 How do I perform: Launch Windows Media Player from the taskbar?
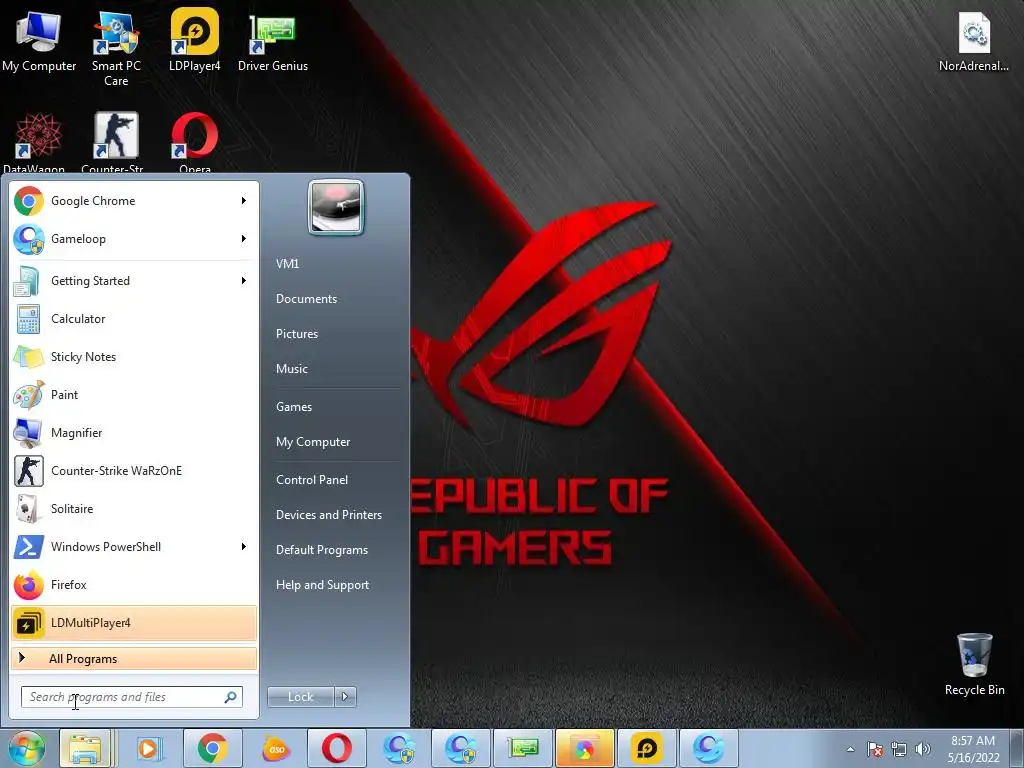click(x=150, y=748)
